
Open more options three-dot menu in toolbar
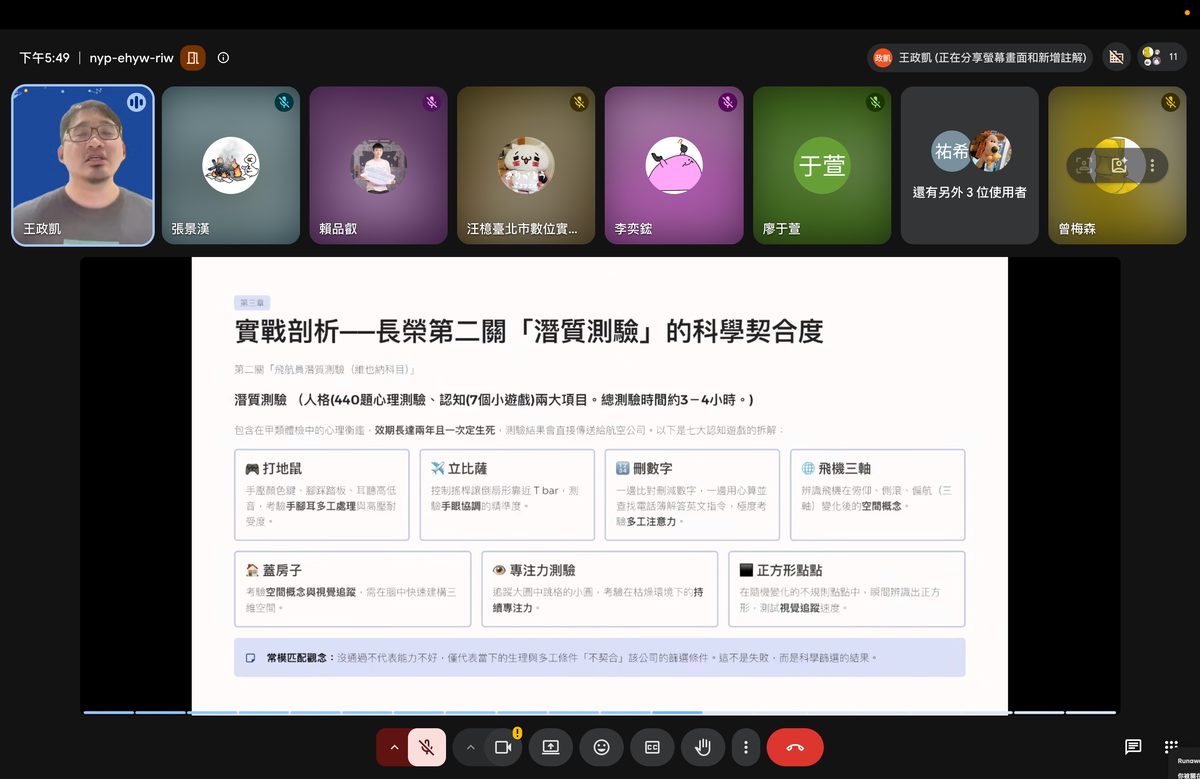pyautogui.click(x=745, y=747)
